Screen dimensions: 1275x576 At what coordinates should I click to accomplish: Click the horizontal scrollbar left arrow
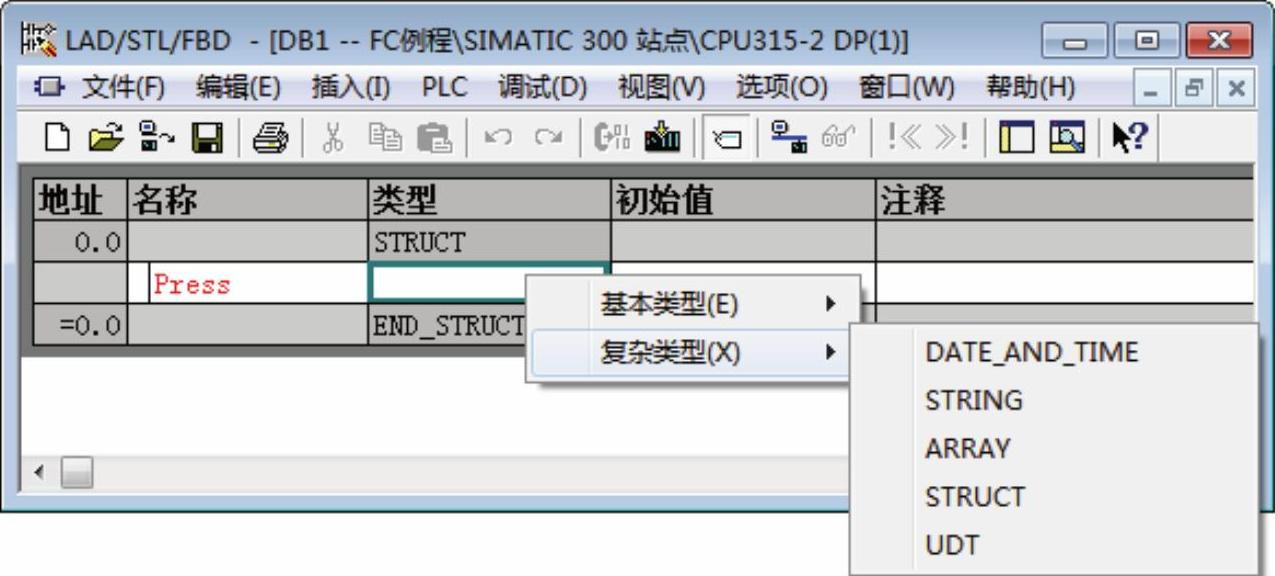pyautogui.click(x=38, y=472)
